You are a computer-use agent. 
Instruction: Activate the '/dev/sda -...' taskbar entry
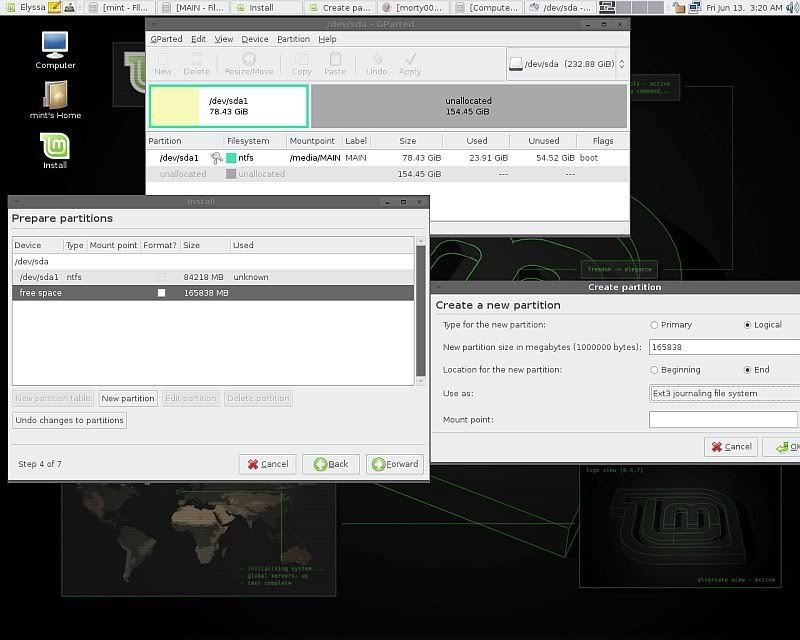point(561,8)
